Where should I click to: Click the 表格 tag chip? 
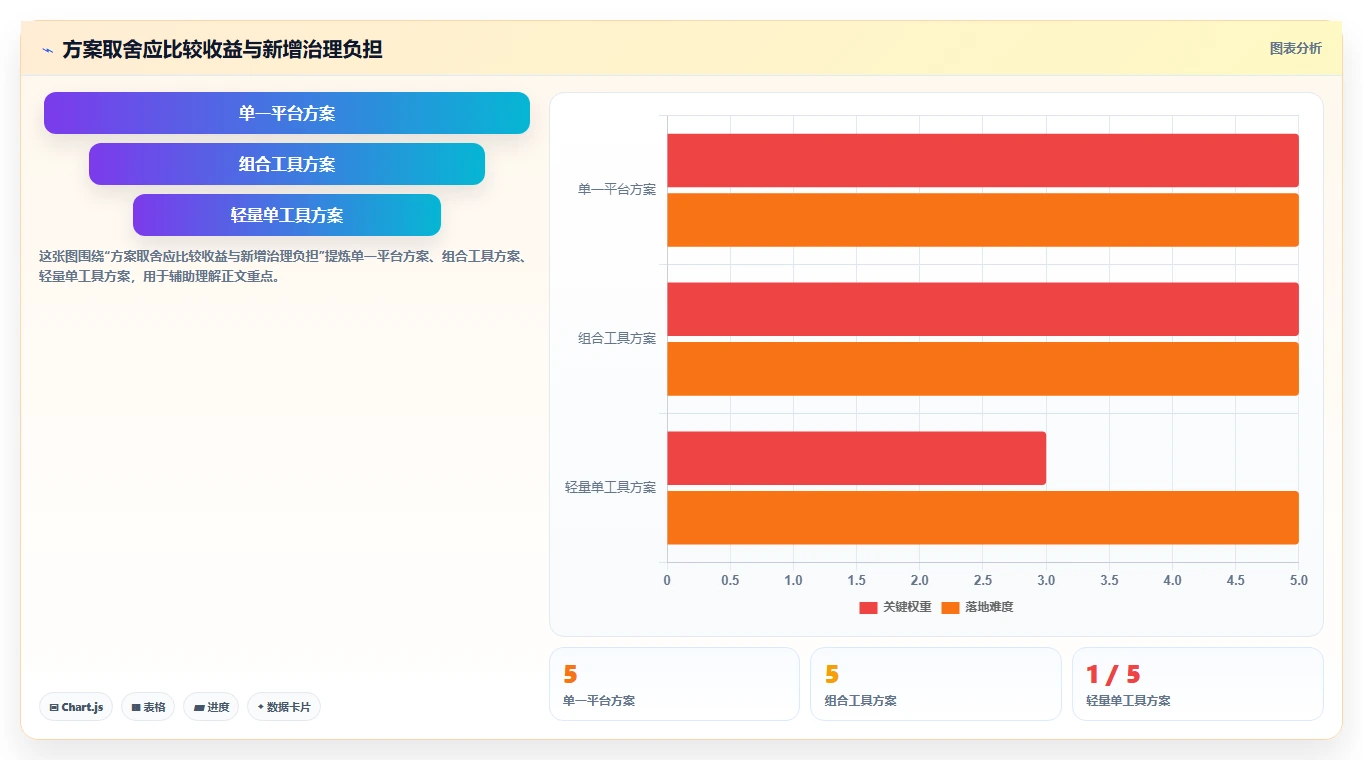[x=148, y=707]
